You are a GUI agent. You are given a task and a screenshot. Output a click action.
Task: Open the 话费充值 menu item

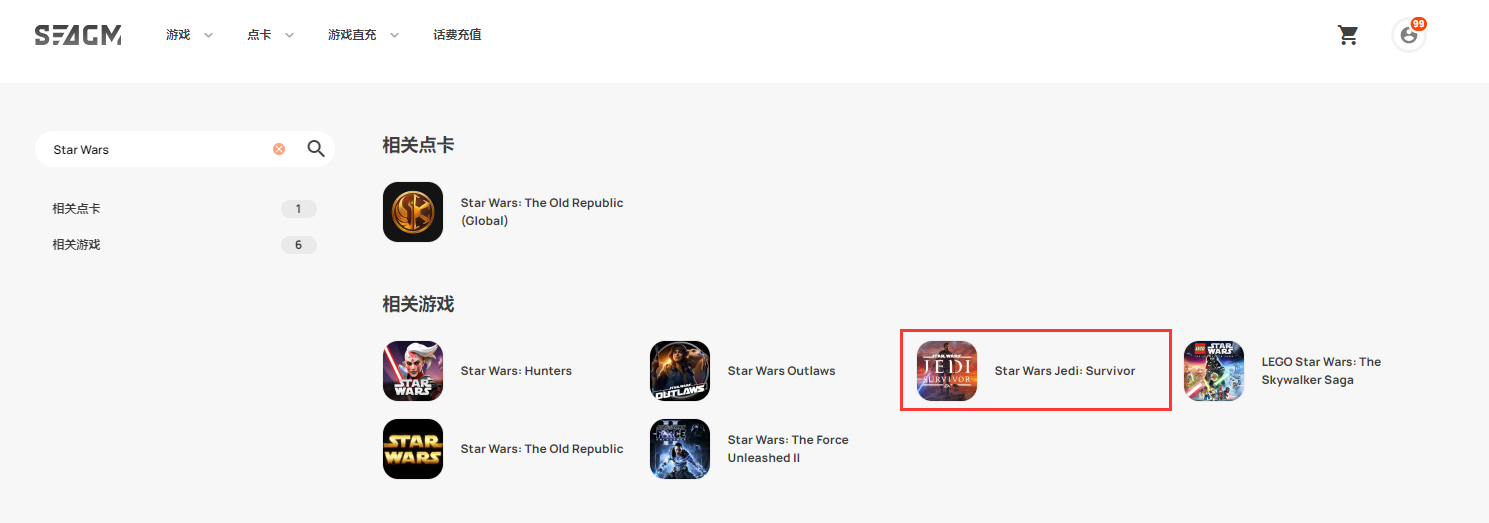[x=457, y=35]
